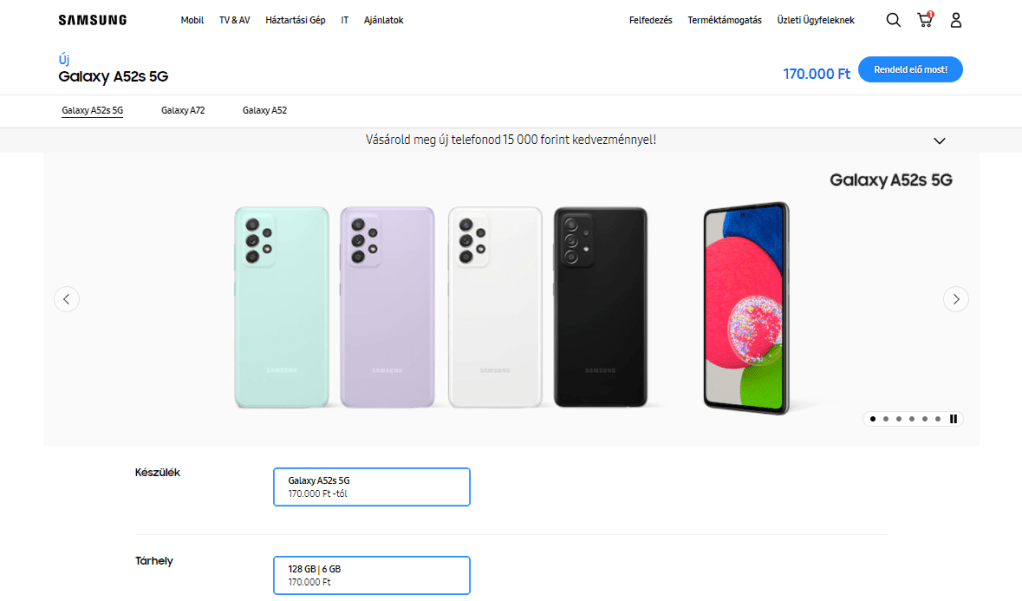Open the search magnifier icon
Viewport: 1022px width, 601px height.
[893, 20]
